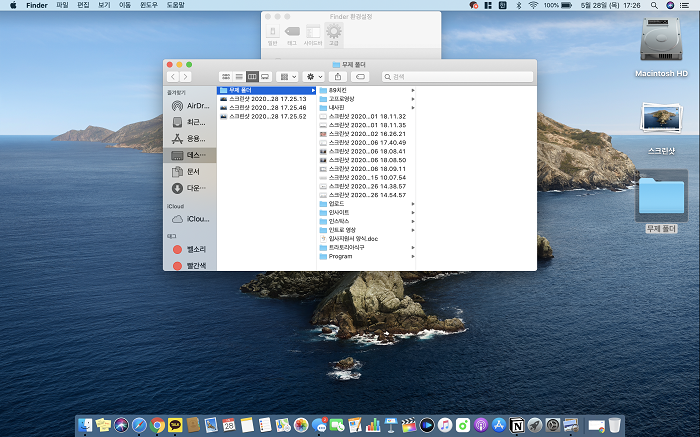Open KakaoTalk from the Dock
This screenshot has height=437, width=700.
click(175, 425)
